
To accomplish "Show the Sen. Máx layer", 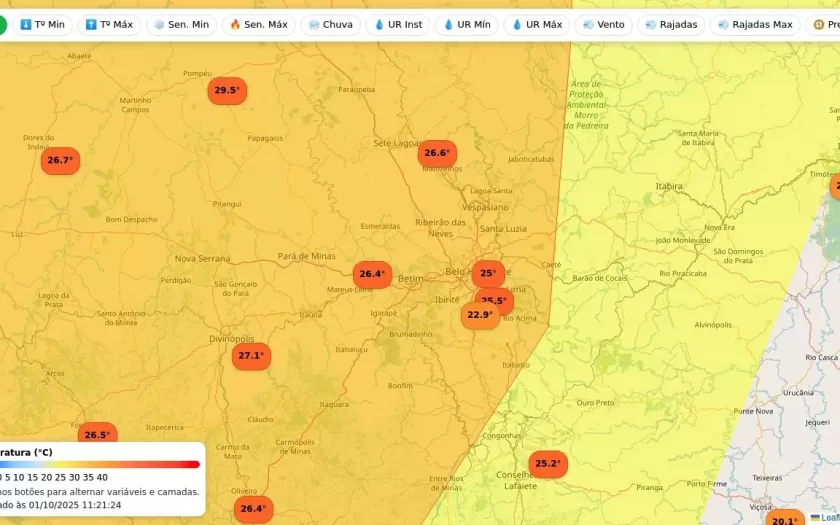I will 258,24.
